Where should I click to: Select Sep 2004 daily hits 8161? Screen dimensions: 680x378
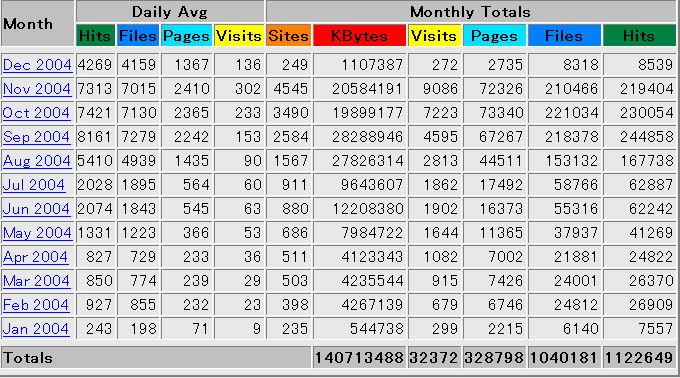click(95, 137)
